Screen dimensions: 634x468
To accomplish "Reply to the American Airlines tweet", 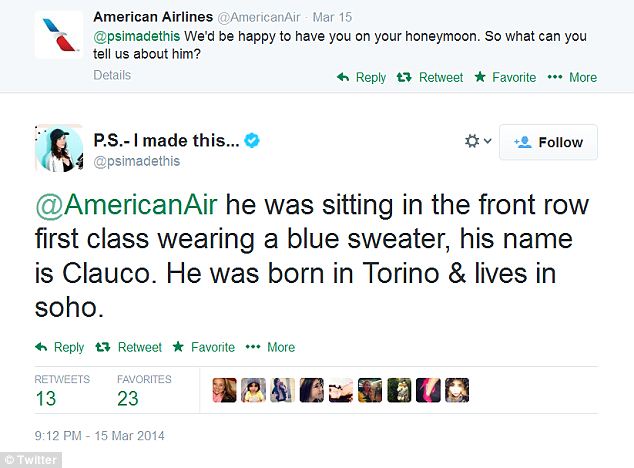I will click(361, 77).
